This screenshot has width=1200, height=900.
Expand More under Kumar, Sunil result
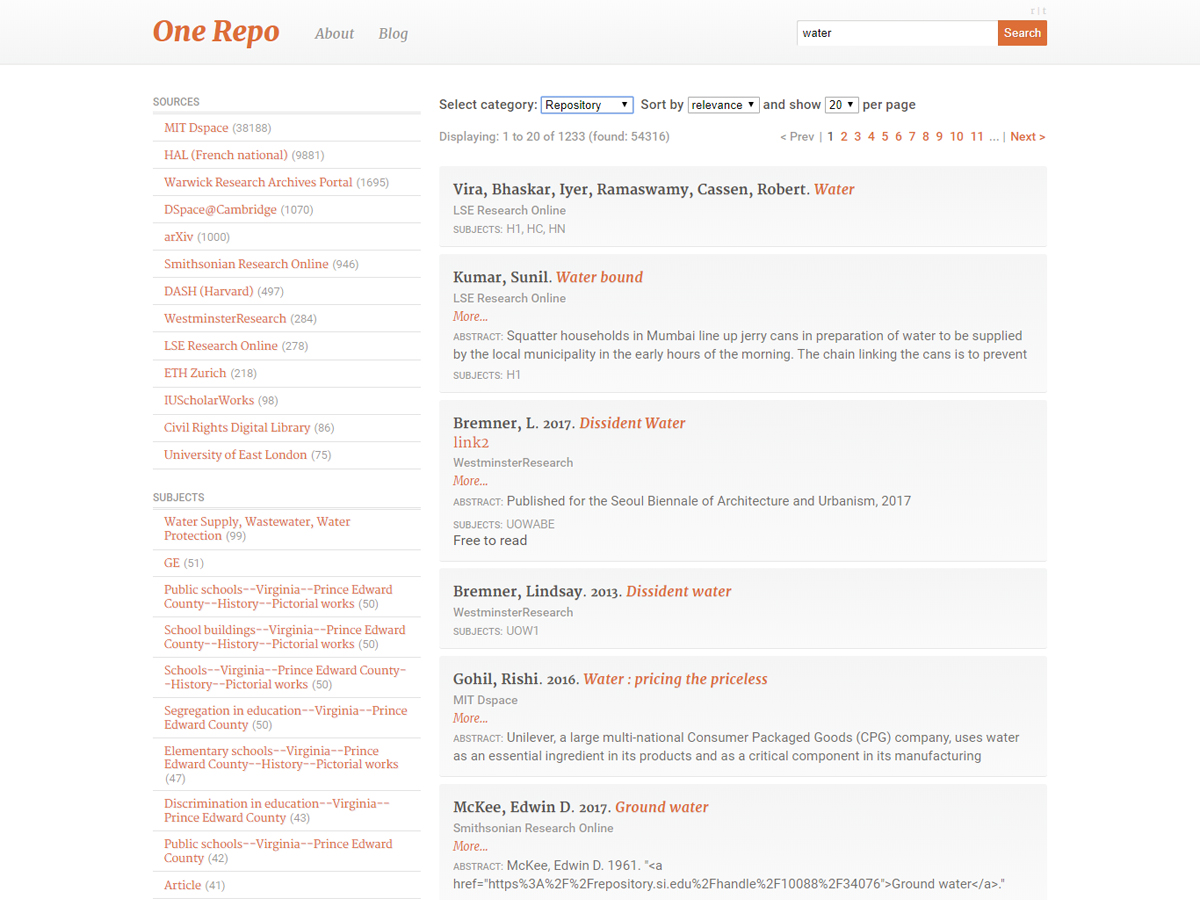[x=470, y=317]
